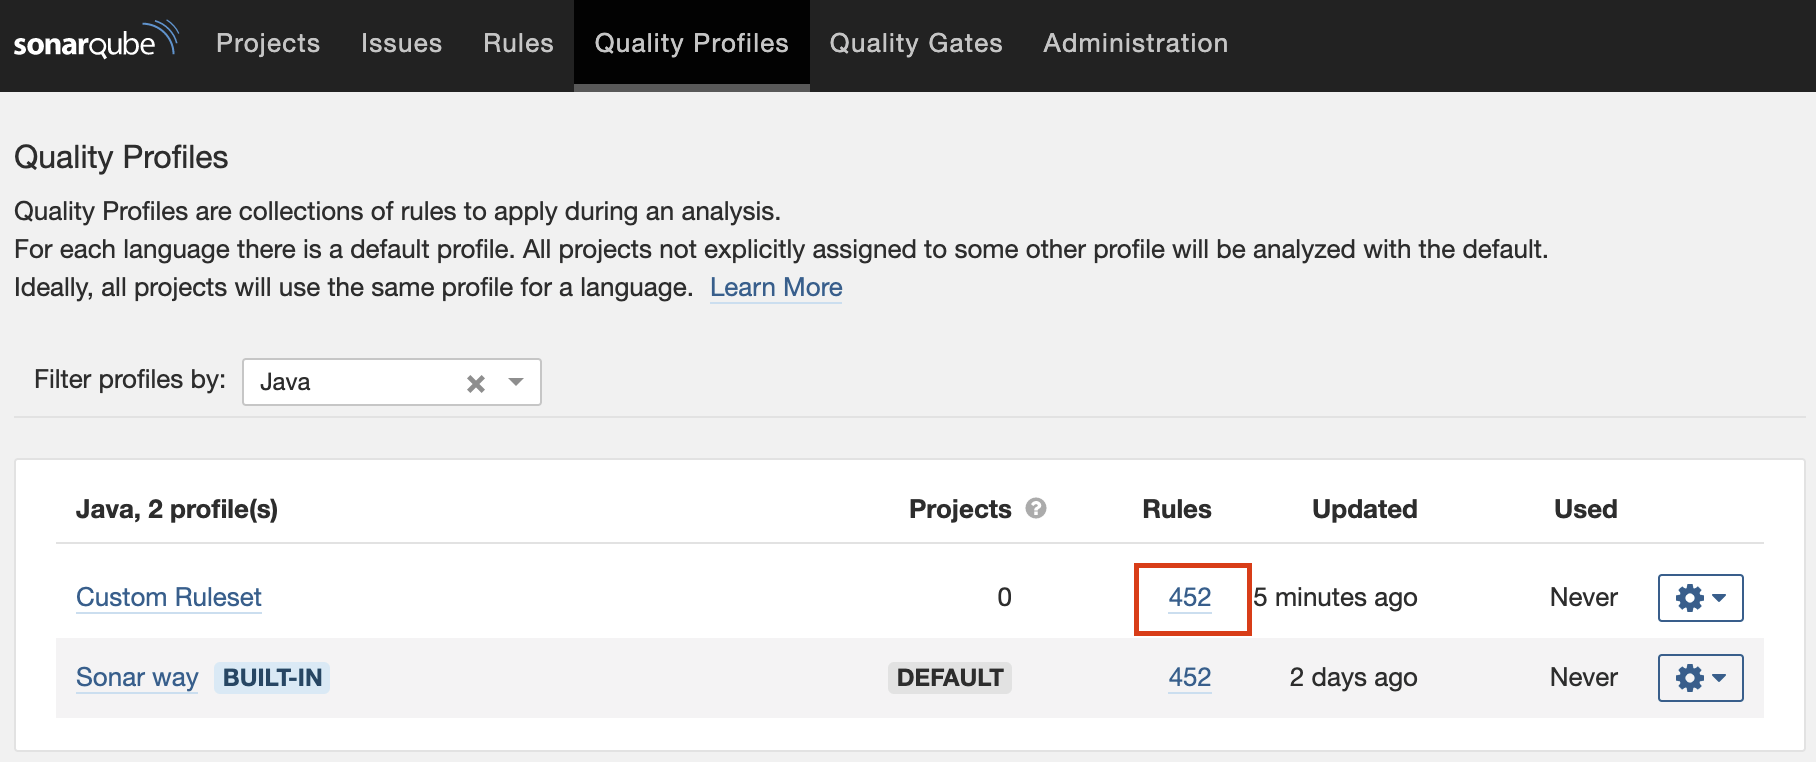Click the SonarQube logo

click(x=94, y=42)
